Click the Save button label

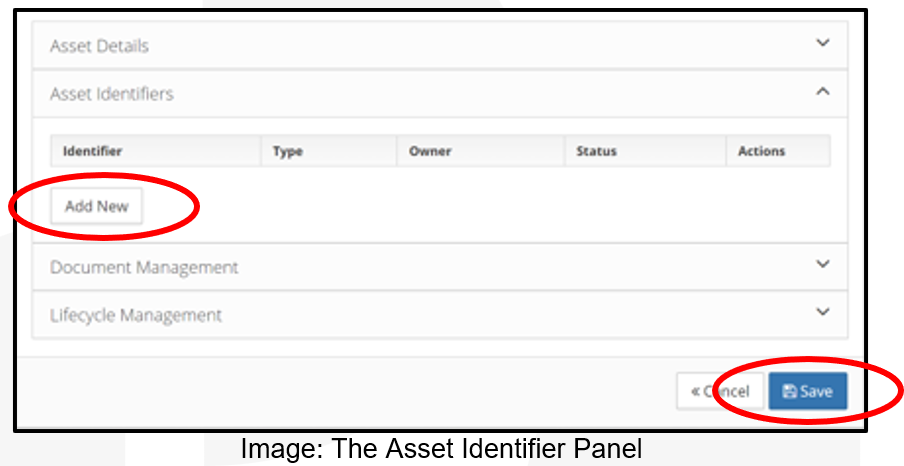point(816,392)
